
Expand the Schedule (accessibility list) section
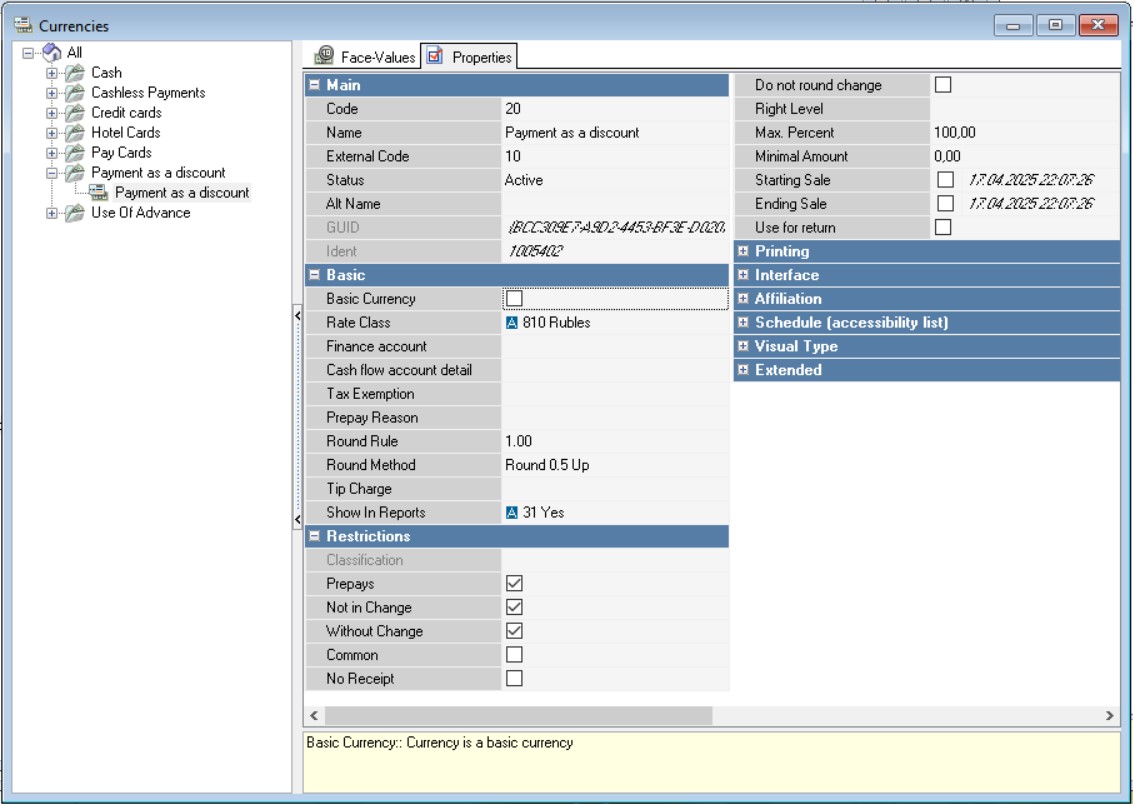click(743, 323)
